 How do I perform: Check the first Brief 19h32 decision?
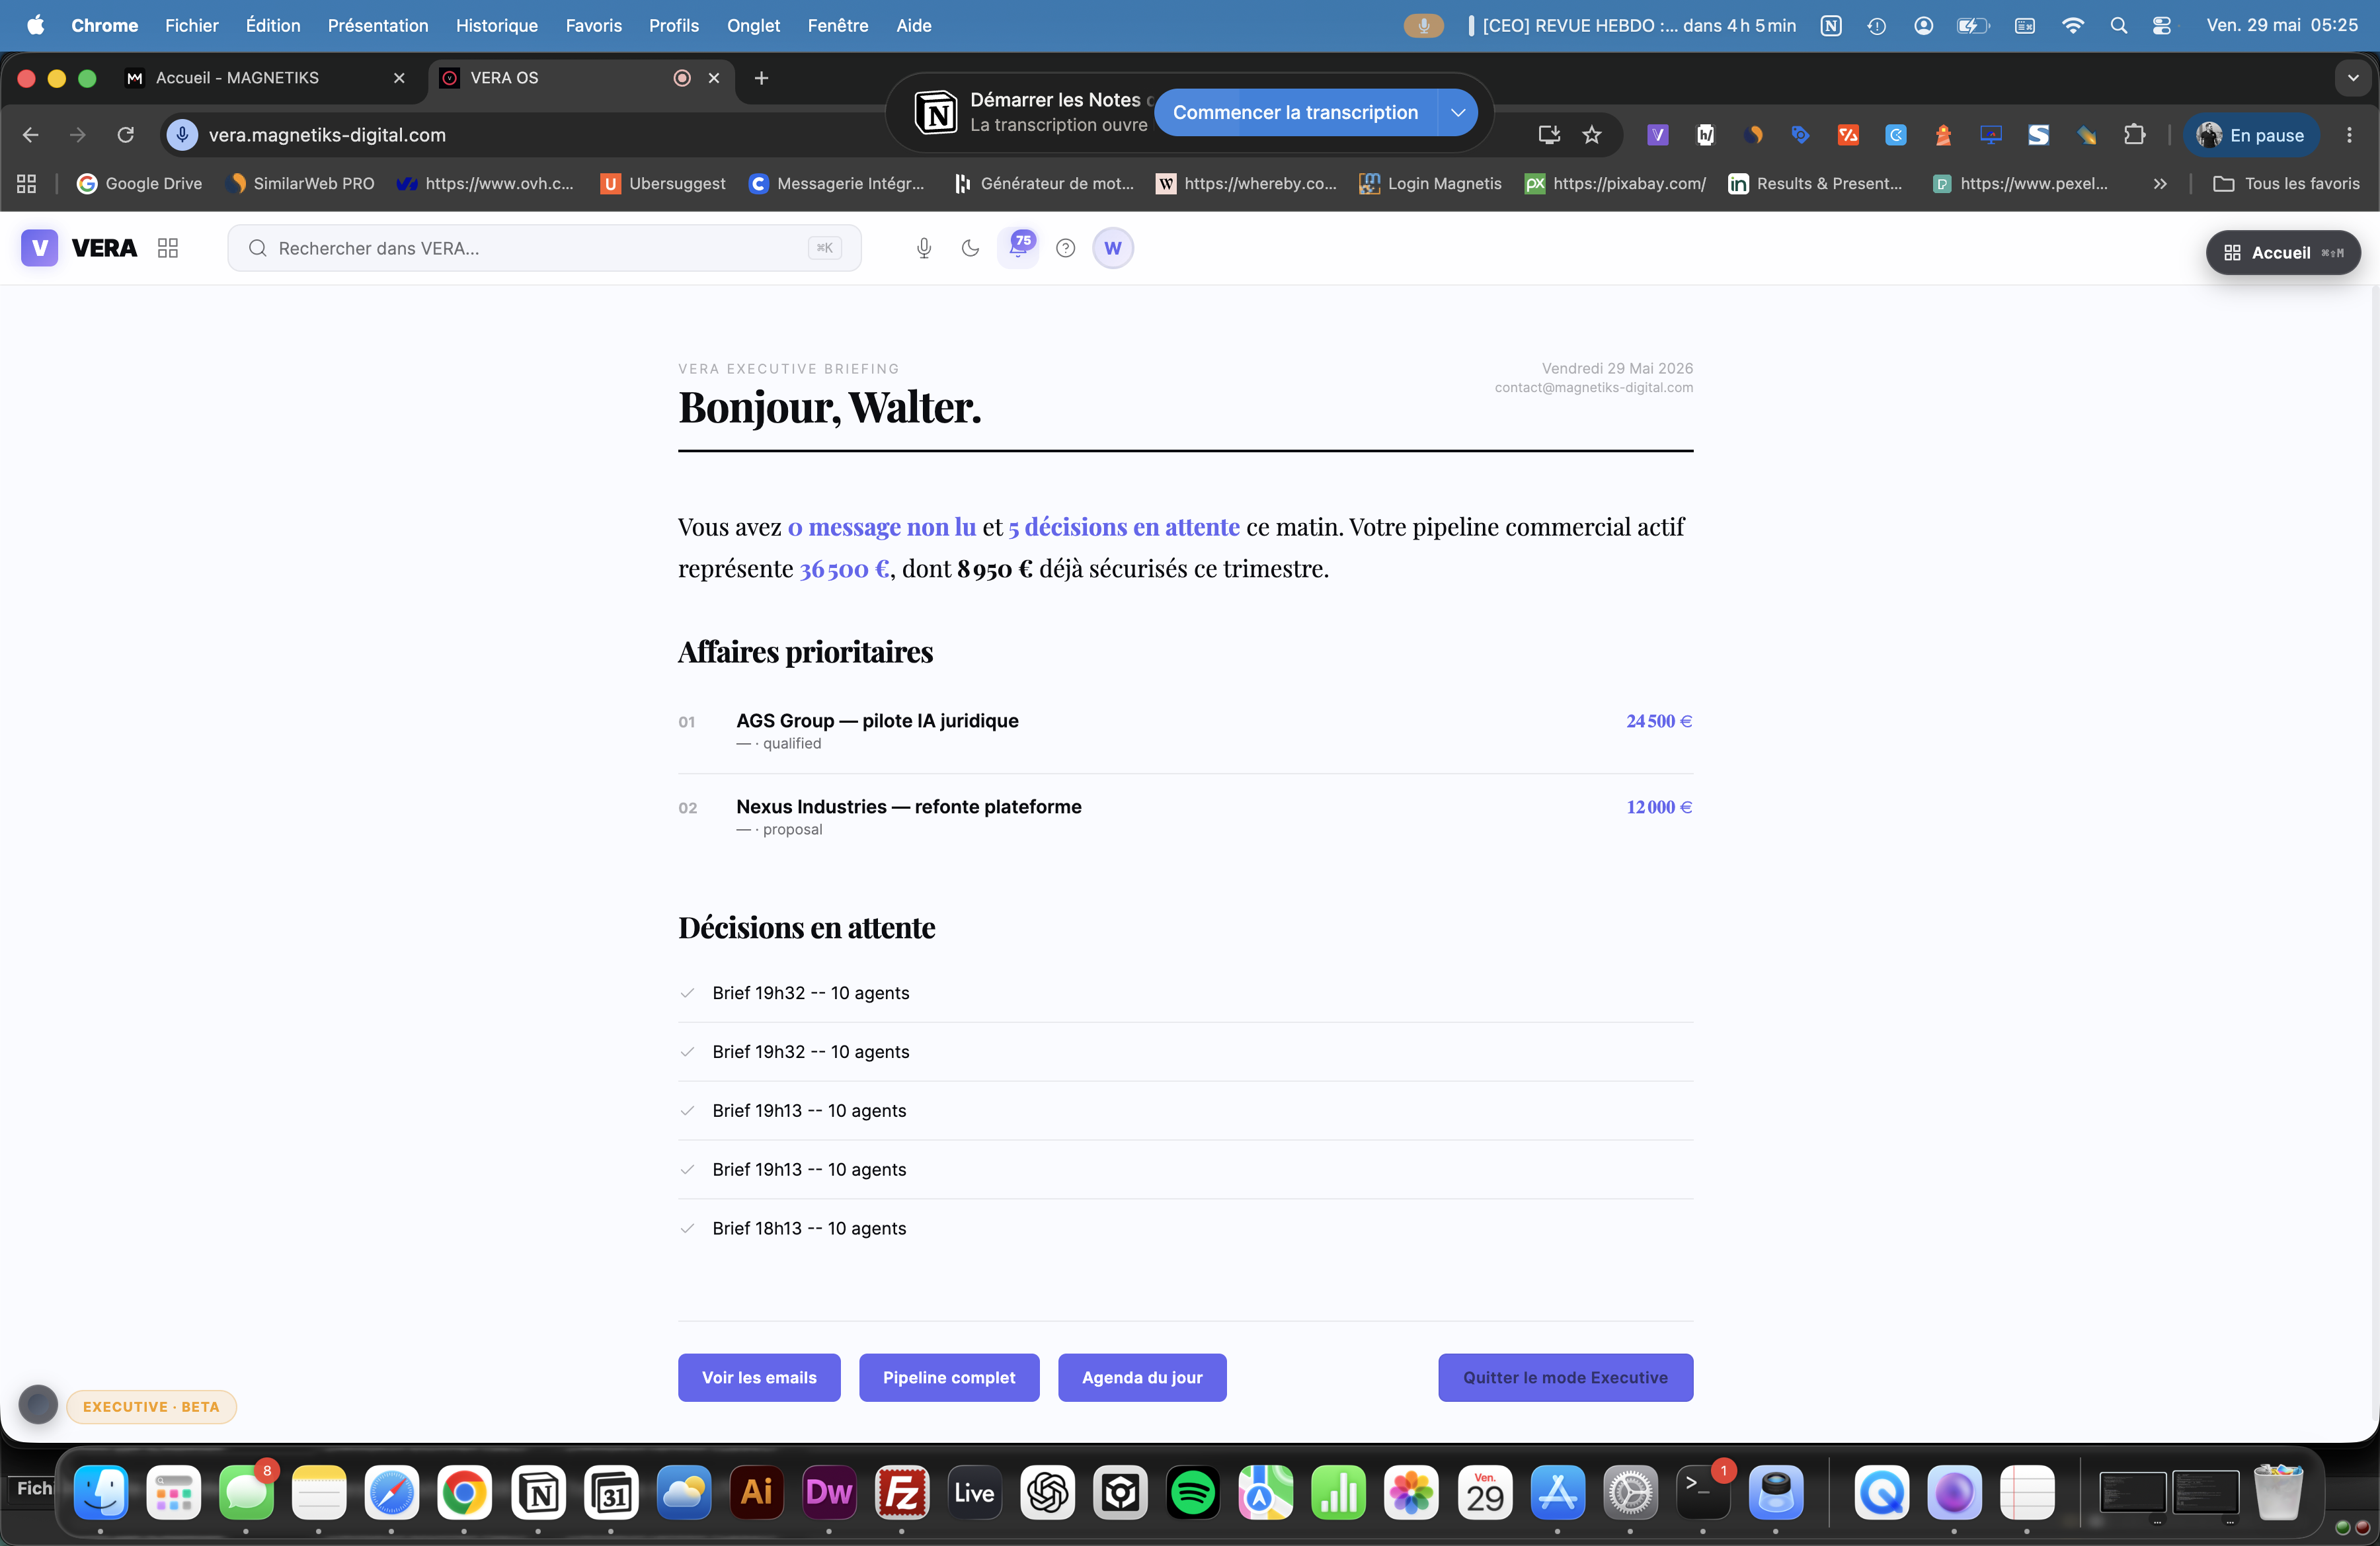click(x=687, y=993)
